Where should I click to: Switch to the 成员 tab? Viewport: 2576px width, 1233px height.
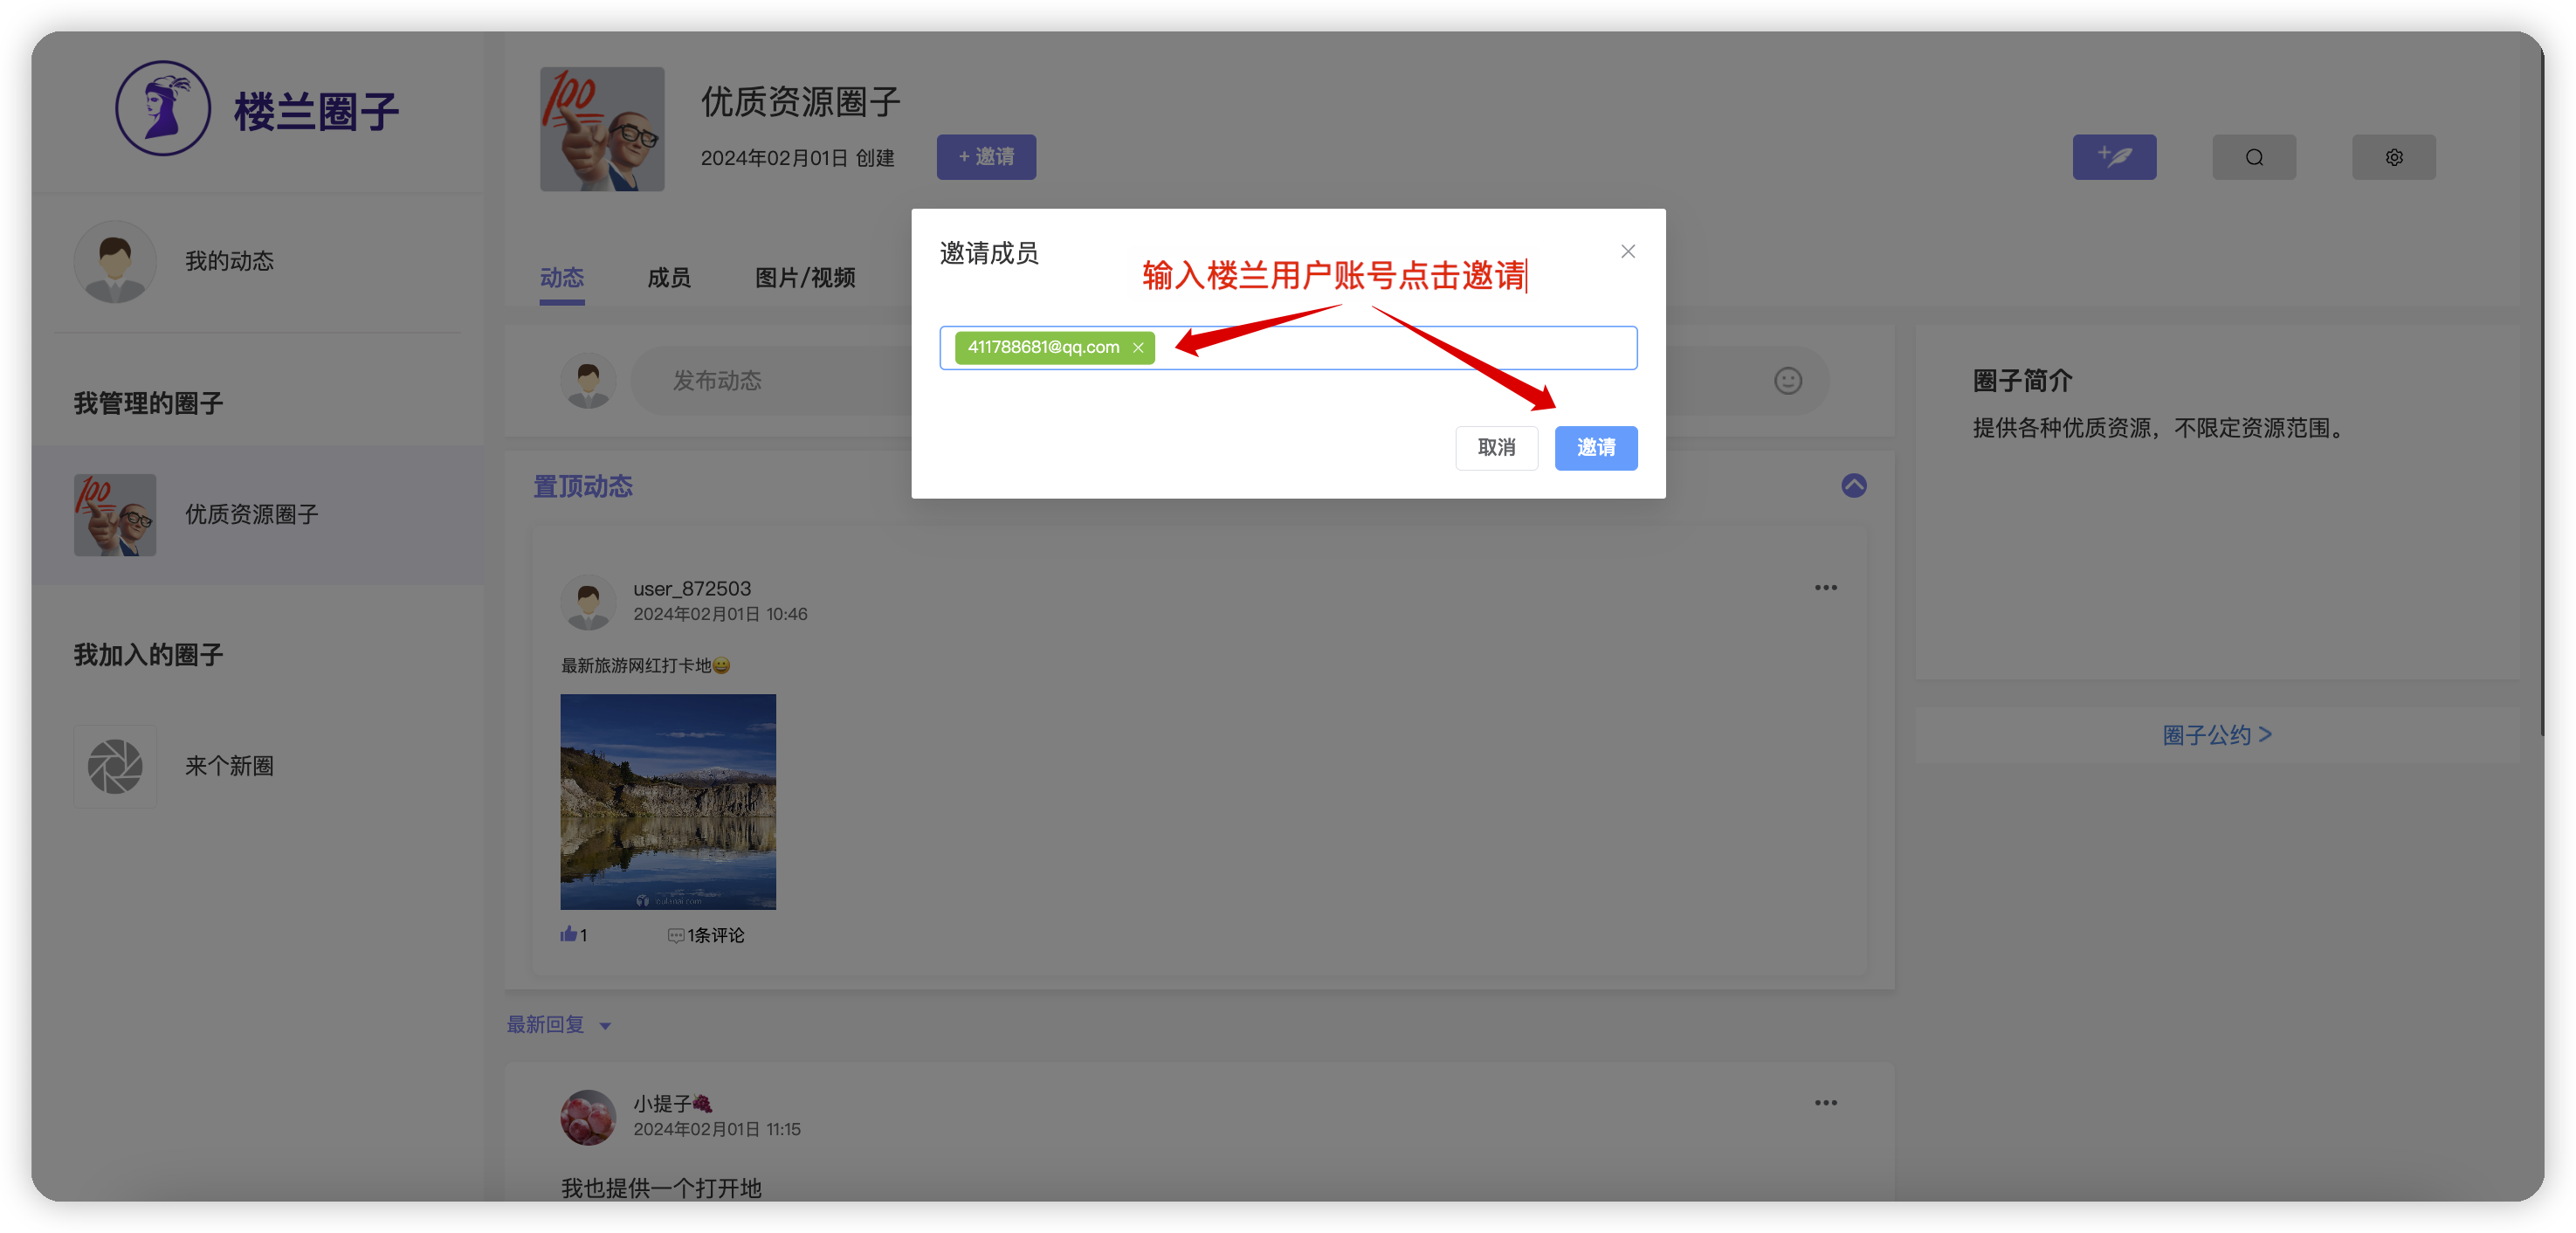click(x=668, y=278)
